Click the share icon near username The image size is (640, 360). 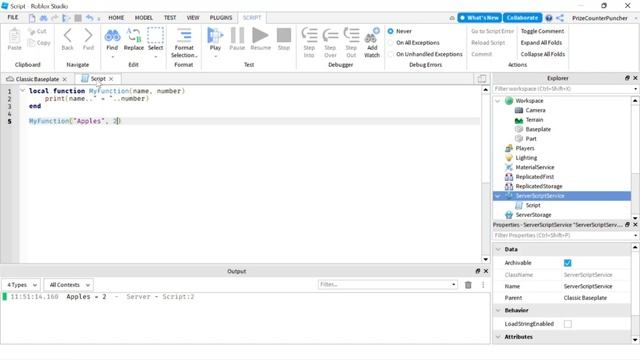pos(560,18)
